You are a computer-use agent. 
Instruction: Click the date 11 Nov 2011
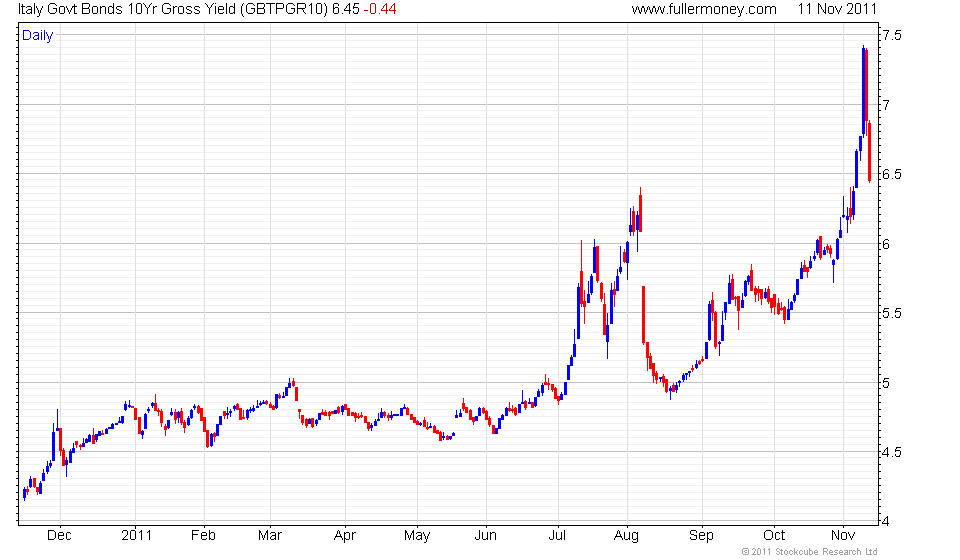[837, 9]
